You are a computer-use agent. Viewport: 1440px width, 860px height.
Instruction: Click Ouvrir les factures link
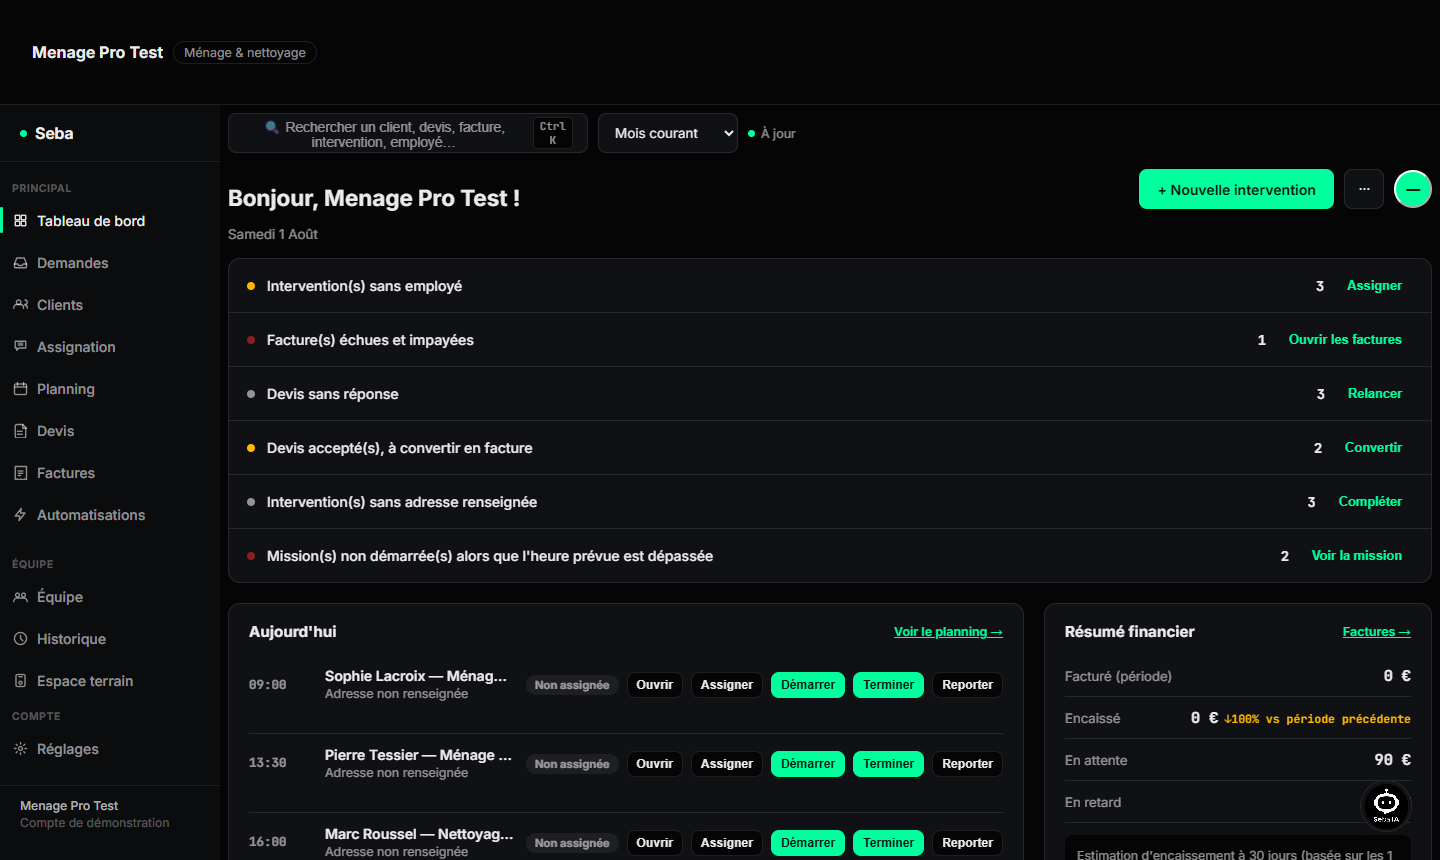click(1345, 340)
